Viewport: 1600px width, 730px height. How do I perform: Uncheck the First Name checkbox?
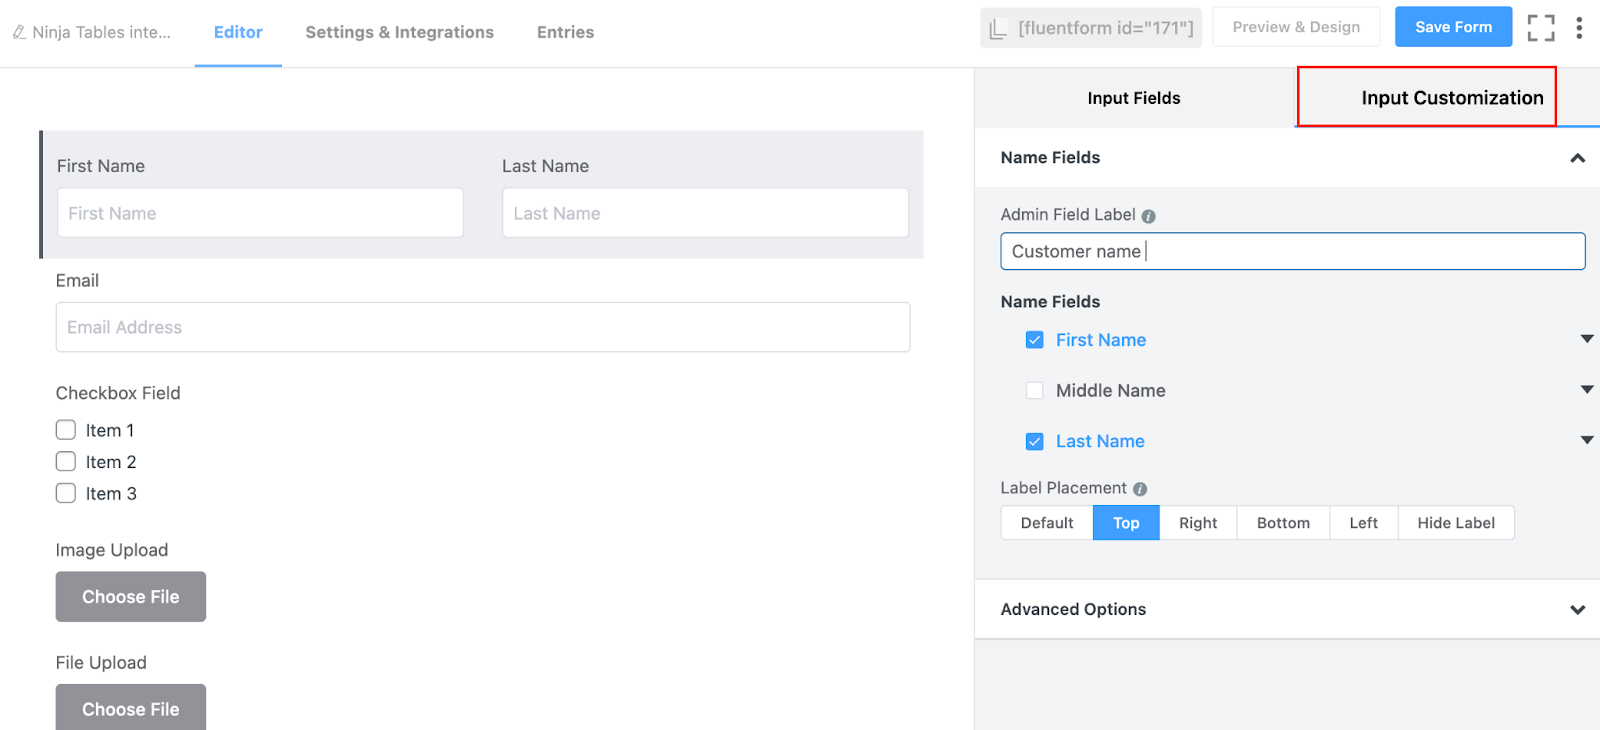click(1035, 340)
